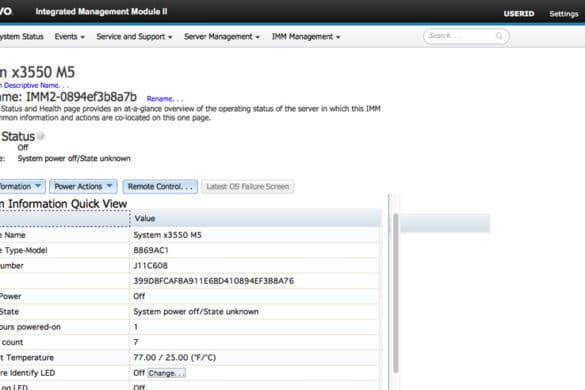The image size is (585, 390).
Task: Open Remote Control button
Action: click(160, 186)
